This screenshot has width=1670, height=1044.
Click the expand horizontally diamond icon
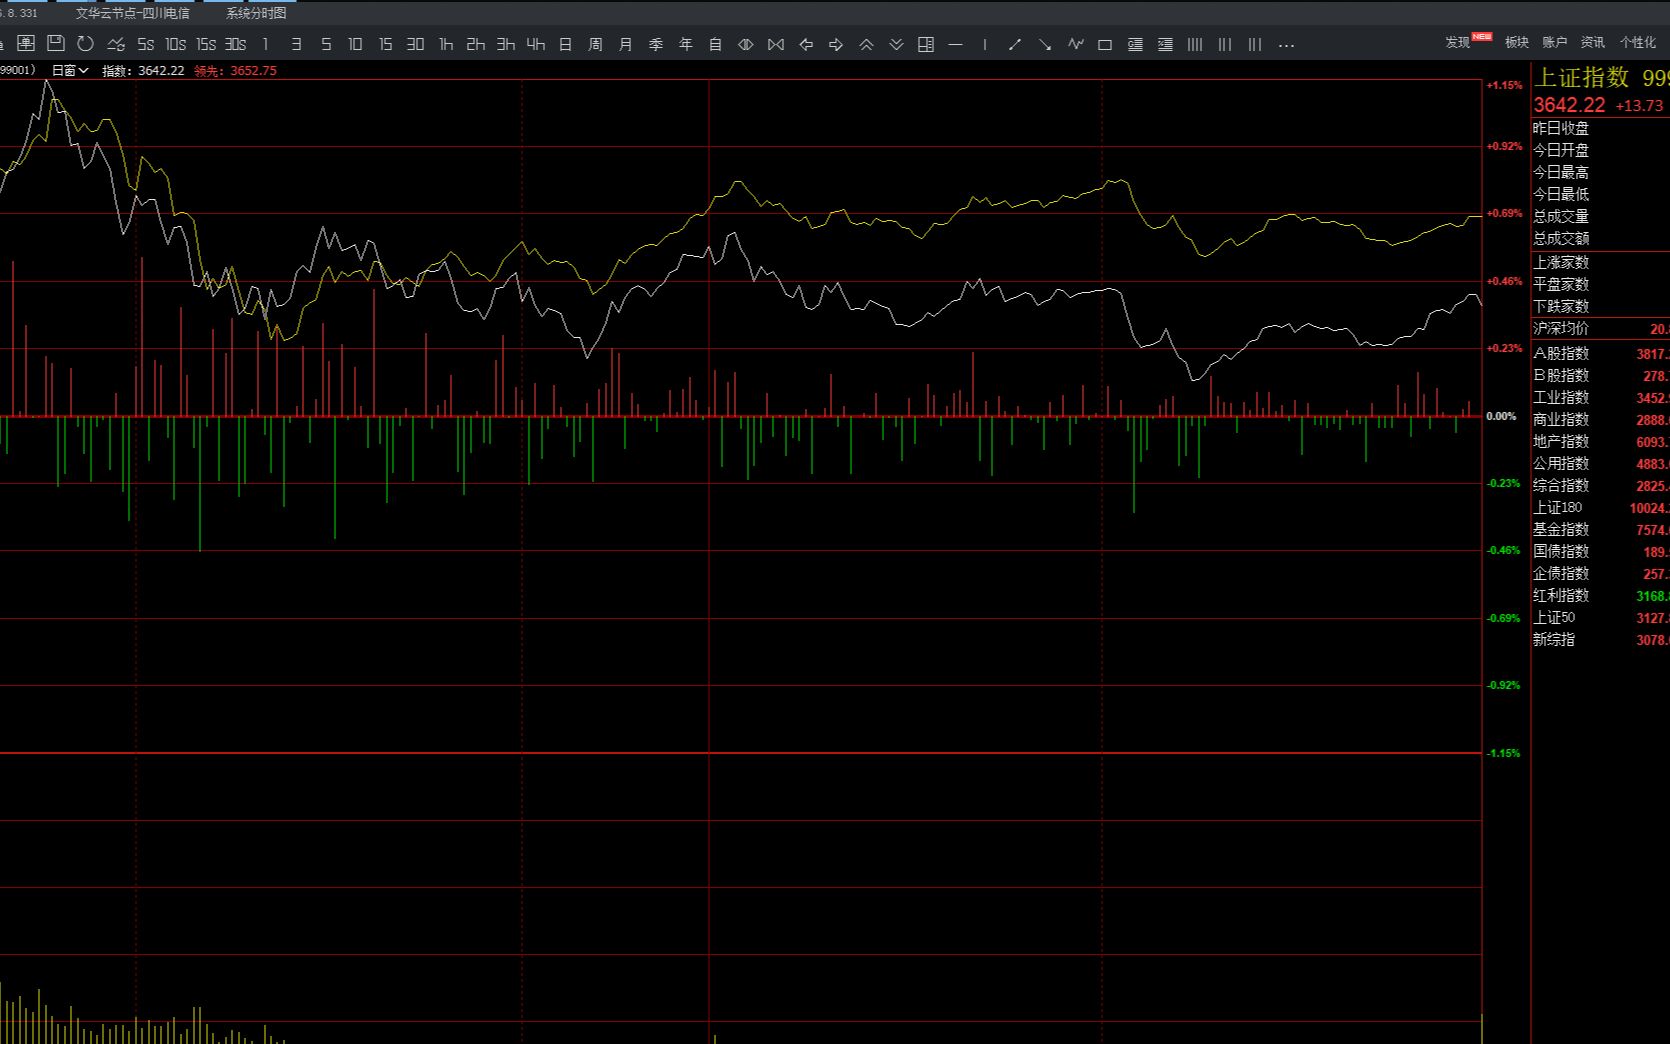[x=746, y=44]
